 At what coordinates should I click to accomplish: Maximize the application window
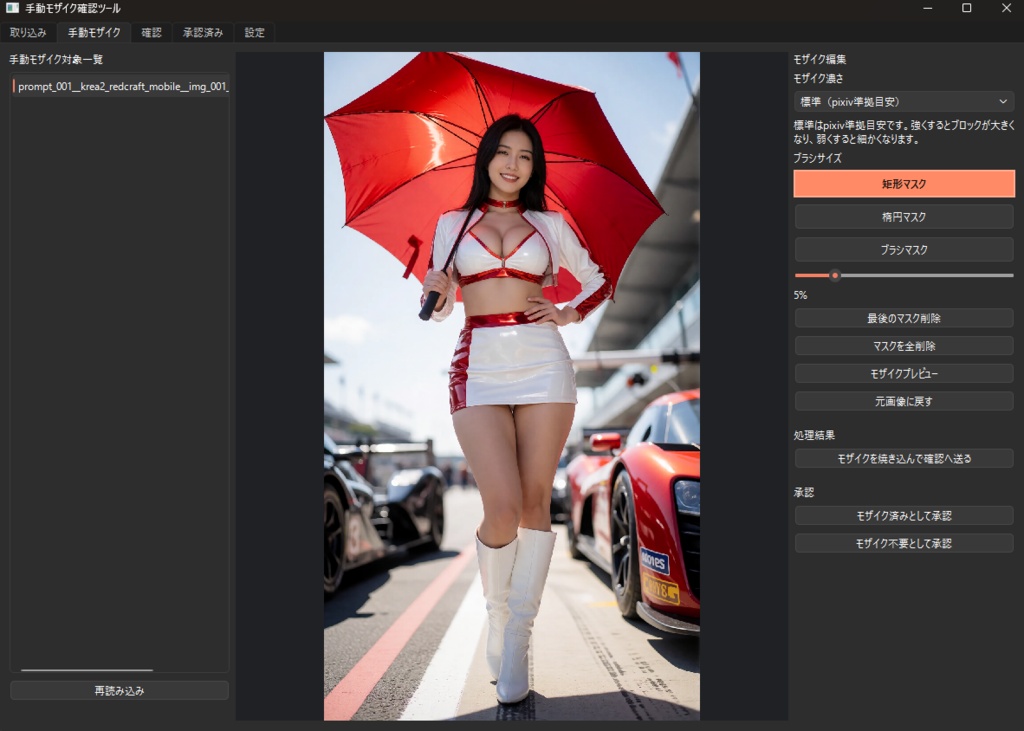click(967, 8)
